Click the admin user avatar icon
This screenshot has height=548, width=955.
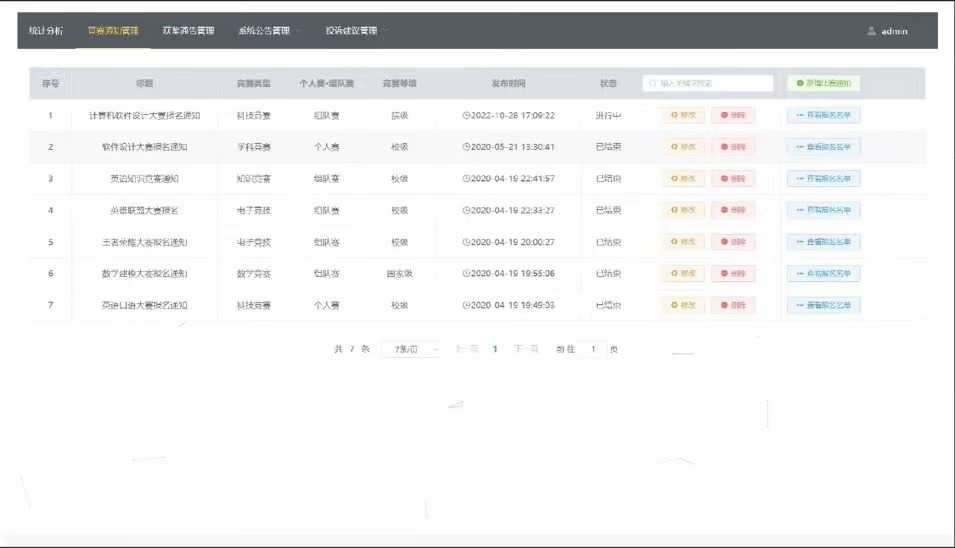tap(871, 31)
